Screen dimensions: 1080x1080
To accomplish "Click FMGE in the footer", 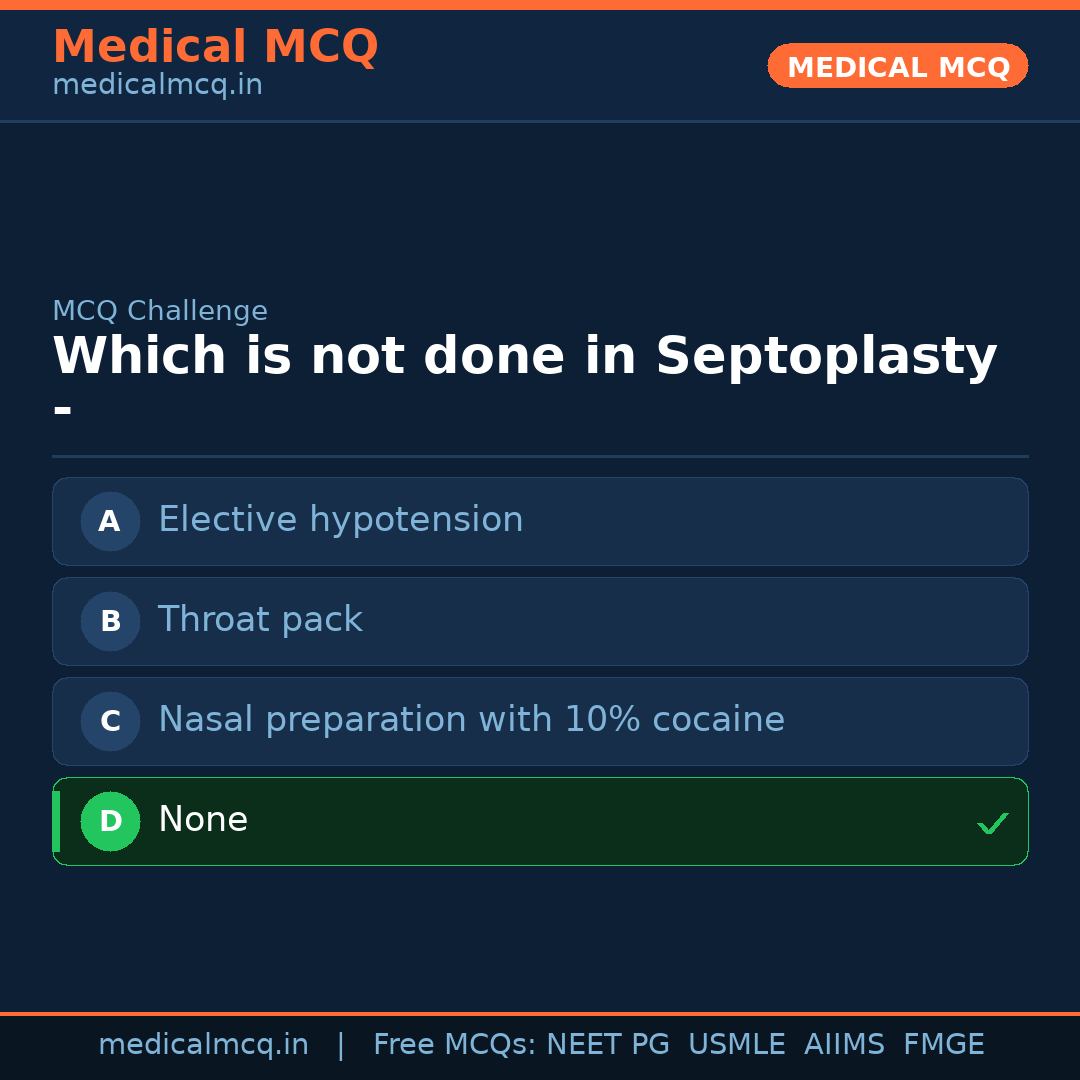I will tap(943, 1045).
